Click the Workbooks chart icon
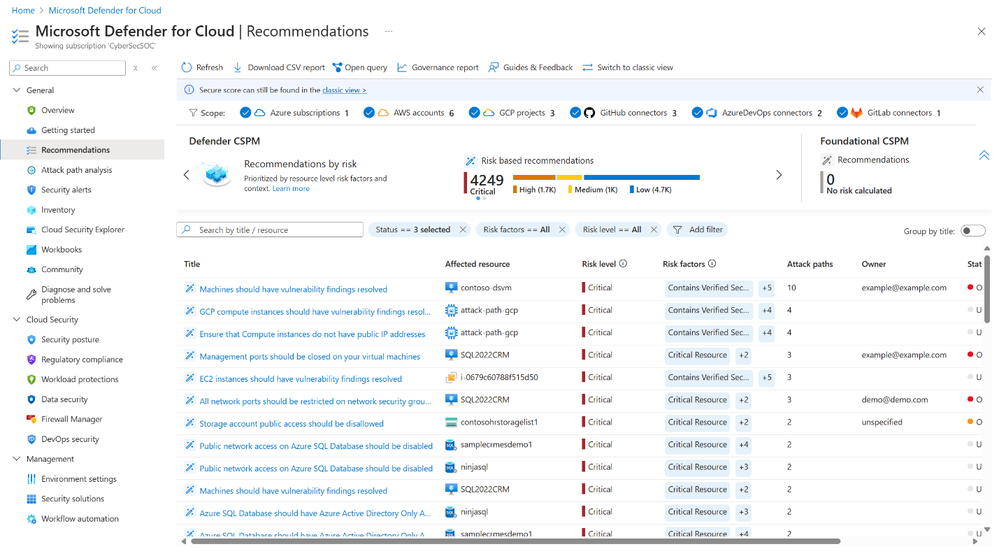 pyautogui.click(x=31, y=250)
